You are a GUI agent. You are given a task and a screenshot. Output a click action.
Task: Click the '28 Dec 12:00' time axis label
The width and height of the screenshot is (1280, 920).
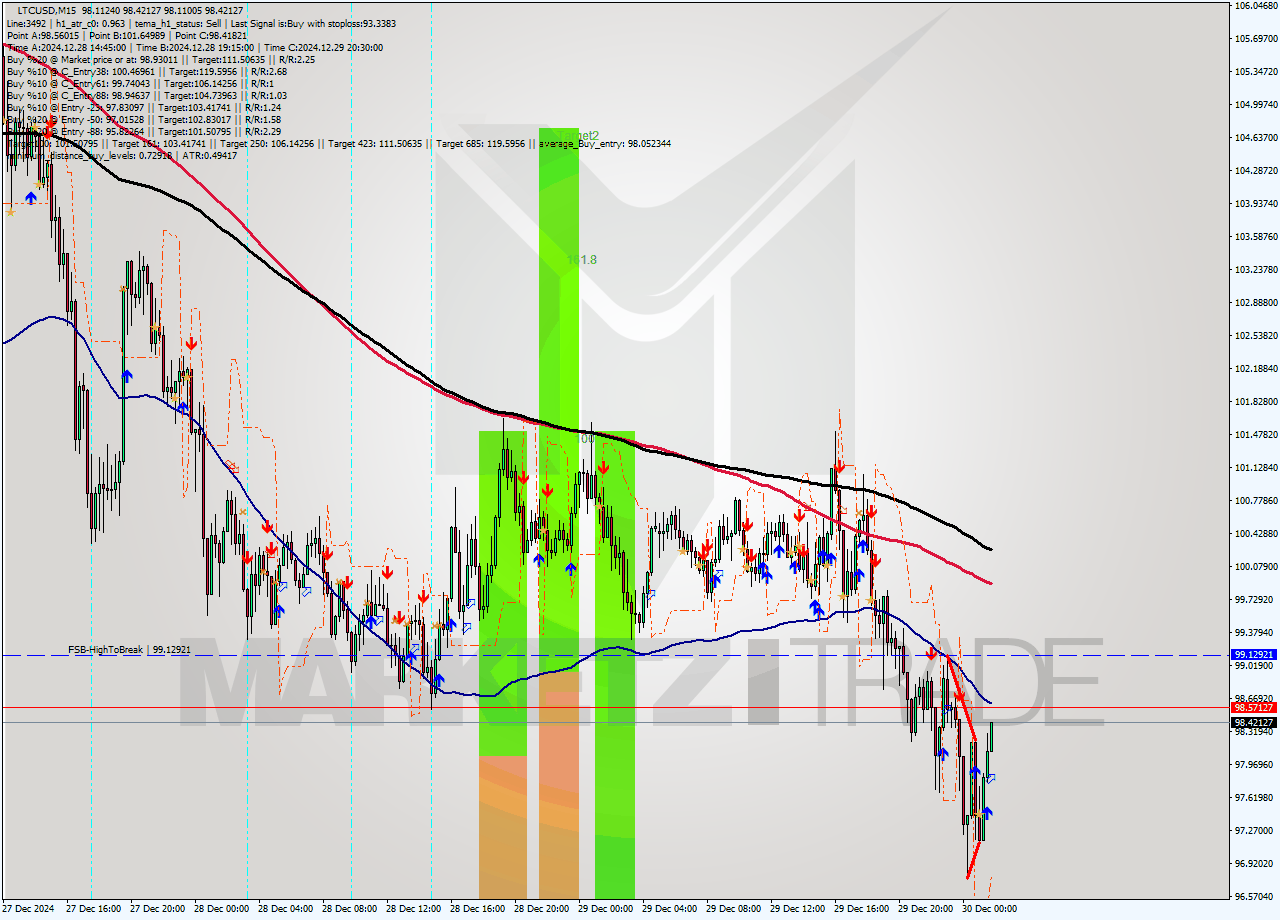413,909
